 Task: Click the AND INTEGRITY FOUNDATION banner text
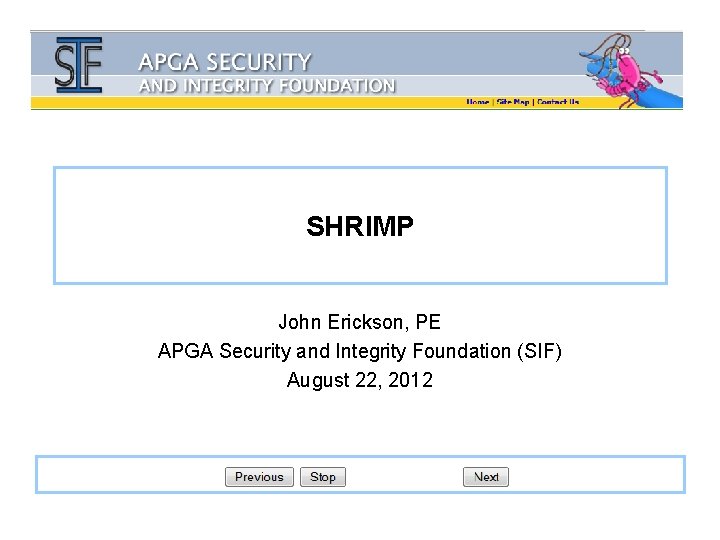pos(267,86)
